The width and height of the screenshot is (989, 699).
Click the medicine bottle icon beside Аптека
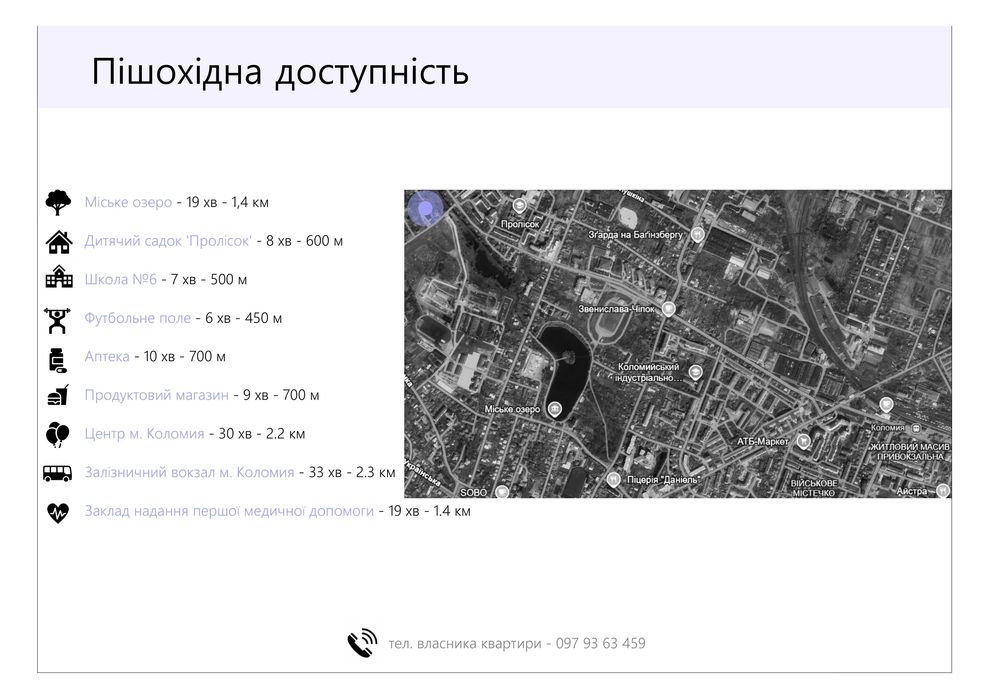click(57, 360)
